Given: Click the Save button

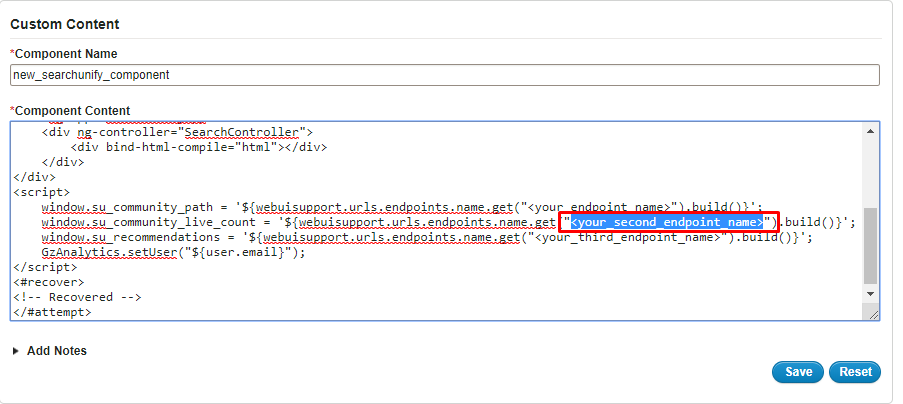Looking at the screenshot, I should (798, 372).
